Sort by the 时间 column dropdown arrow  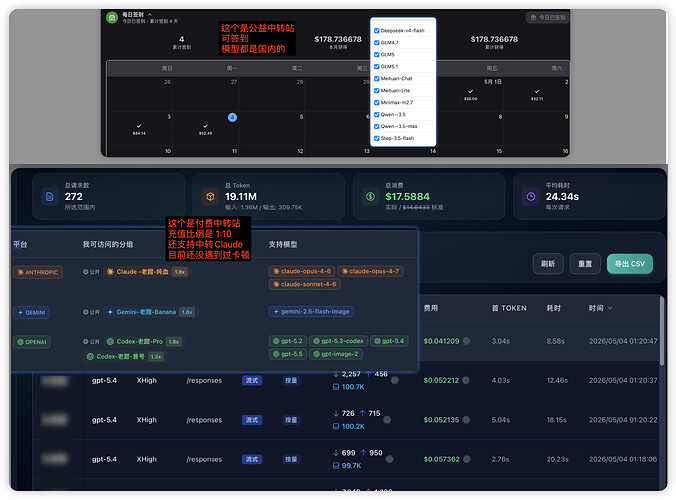(x=610, y=308)
